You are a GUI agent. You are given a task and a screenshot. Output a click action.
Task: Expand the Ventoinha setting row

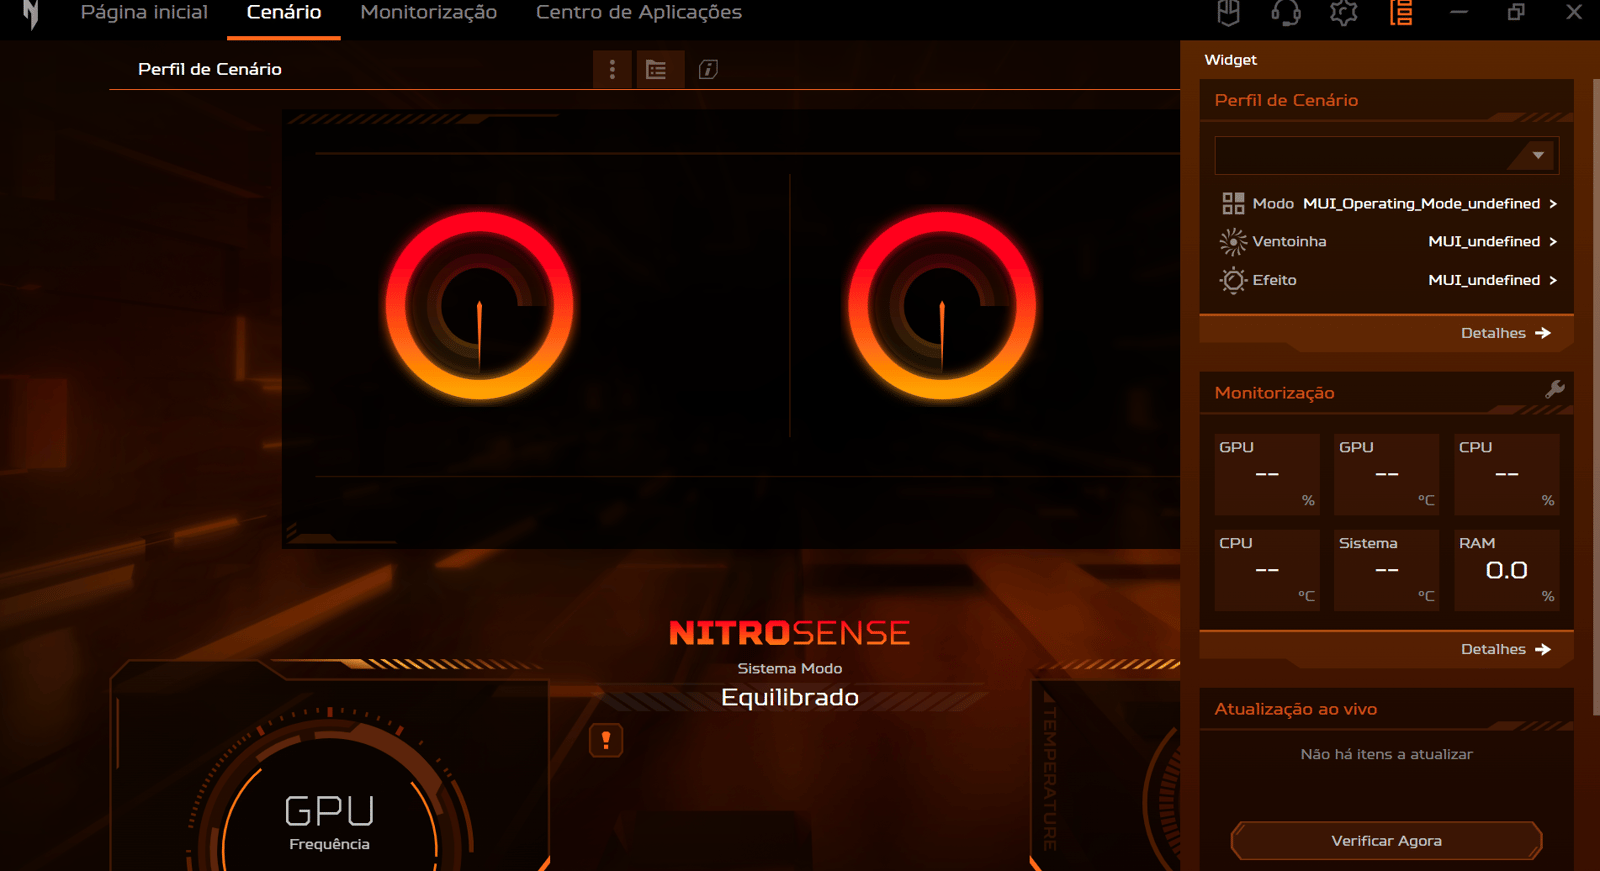tap(1388, 241)
